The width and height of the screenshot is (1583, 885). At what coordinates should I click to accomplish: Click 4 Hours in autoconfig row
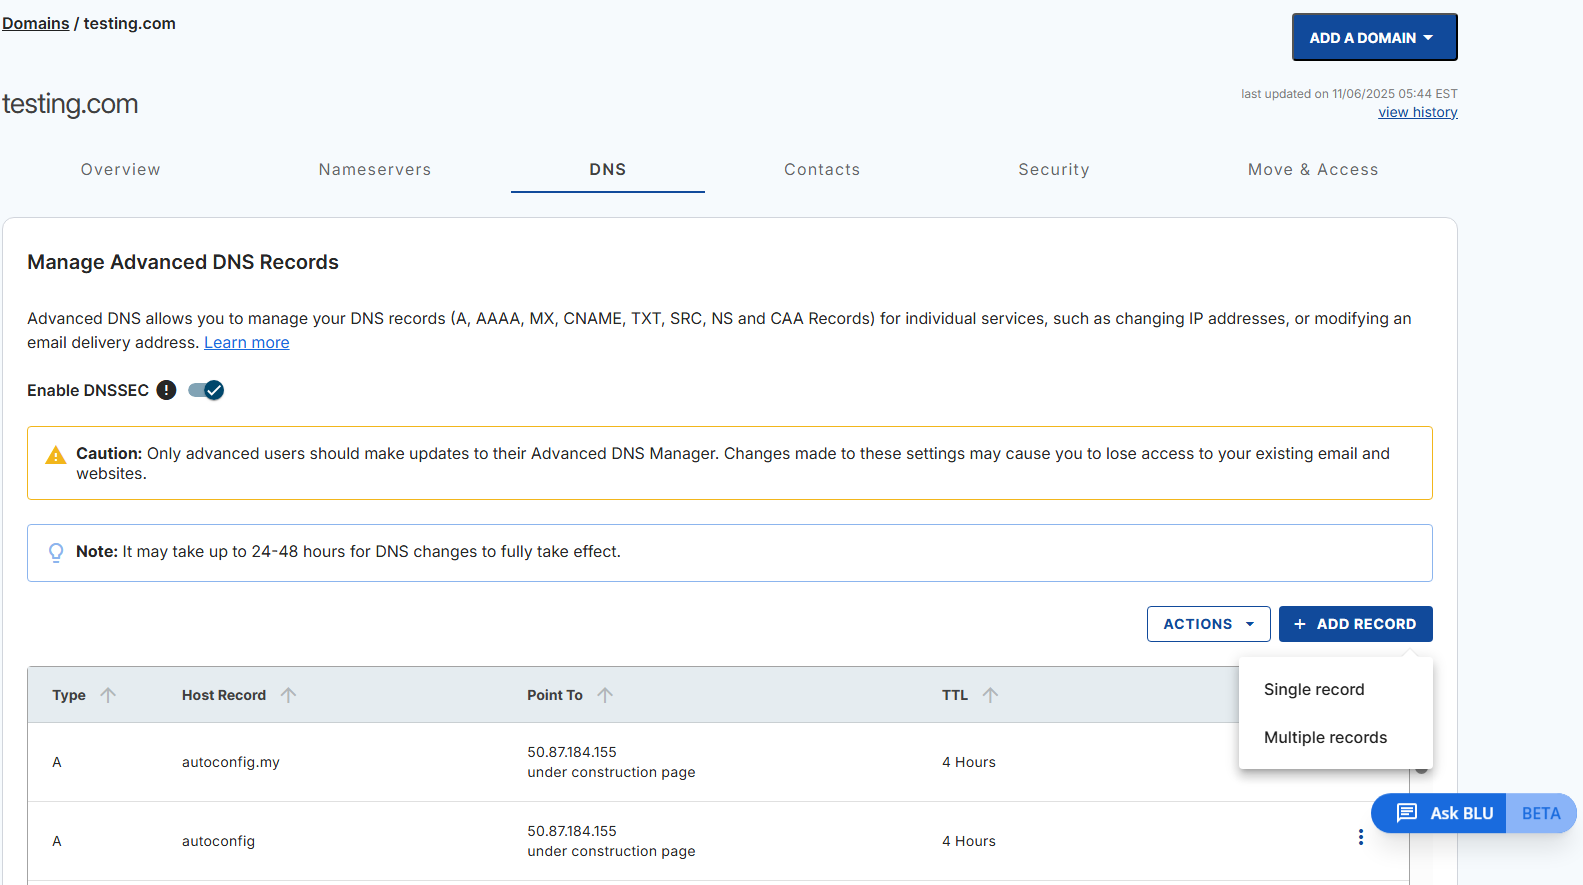969,841
